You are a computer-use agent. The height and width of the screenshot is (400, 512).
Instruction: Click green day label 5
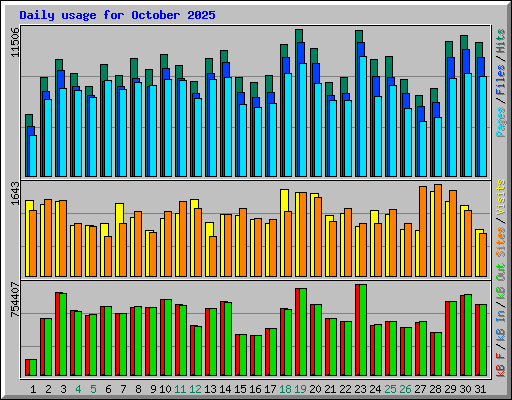point(93,389)
